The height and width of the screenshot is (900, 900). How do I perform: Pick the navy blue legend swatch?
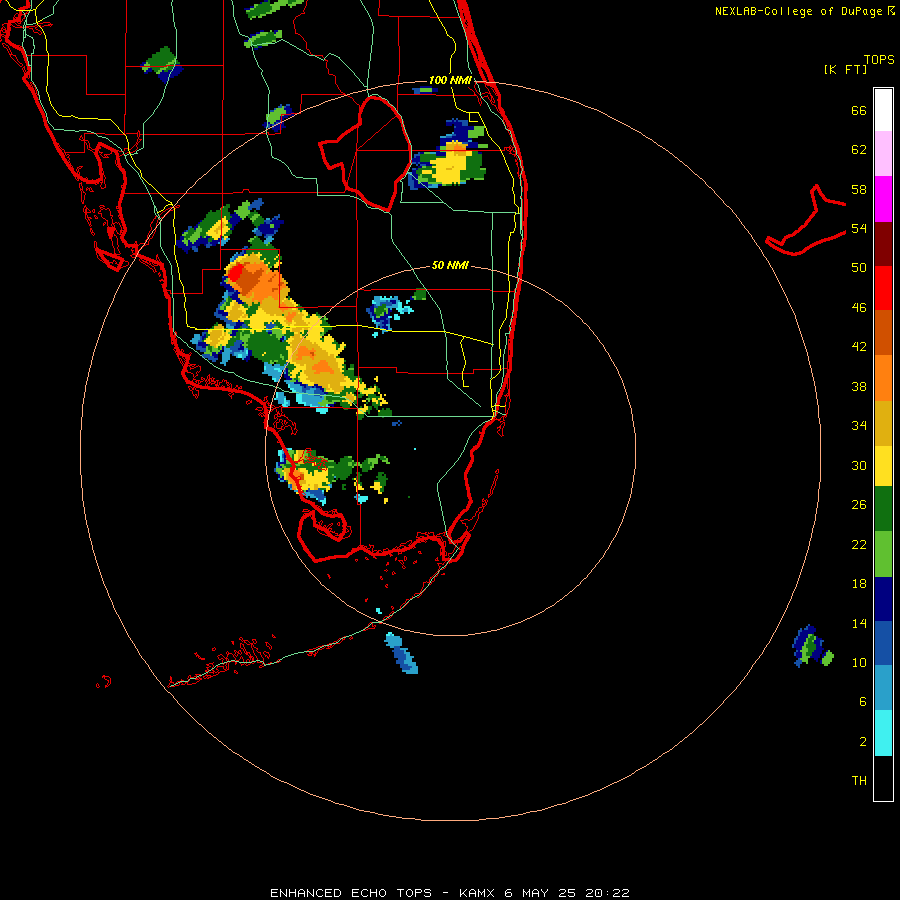tap(883, 599)
